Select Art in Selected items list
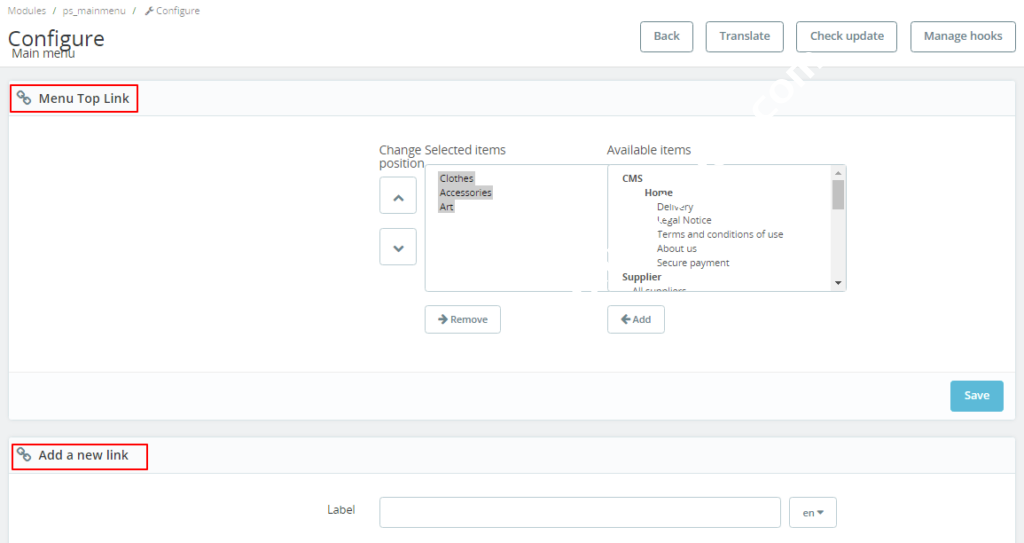The height and width of the screenshot is (543, 1024). [x=447, y=206]
